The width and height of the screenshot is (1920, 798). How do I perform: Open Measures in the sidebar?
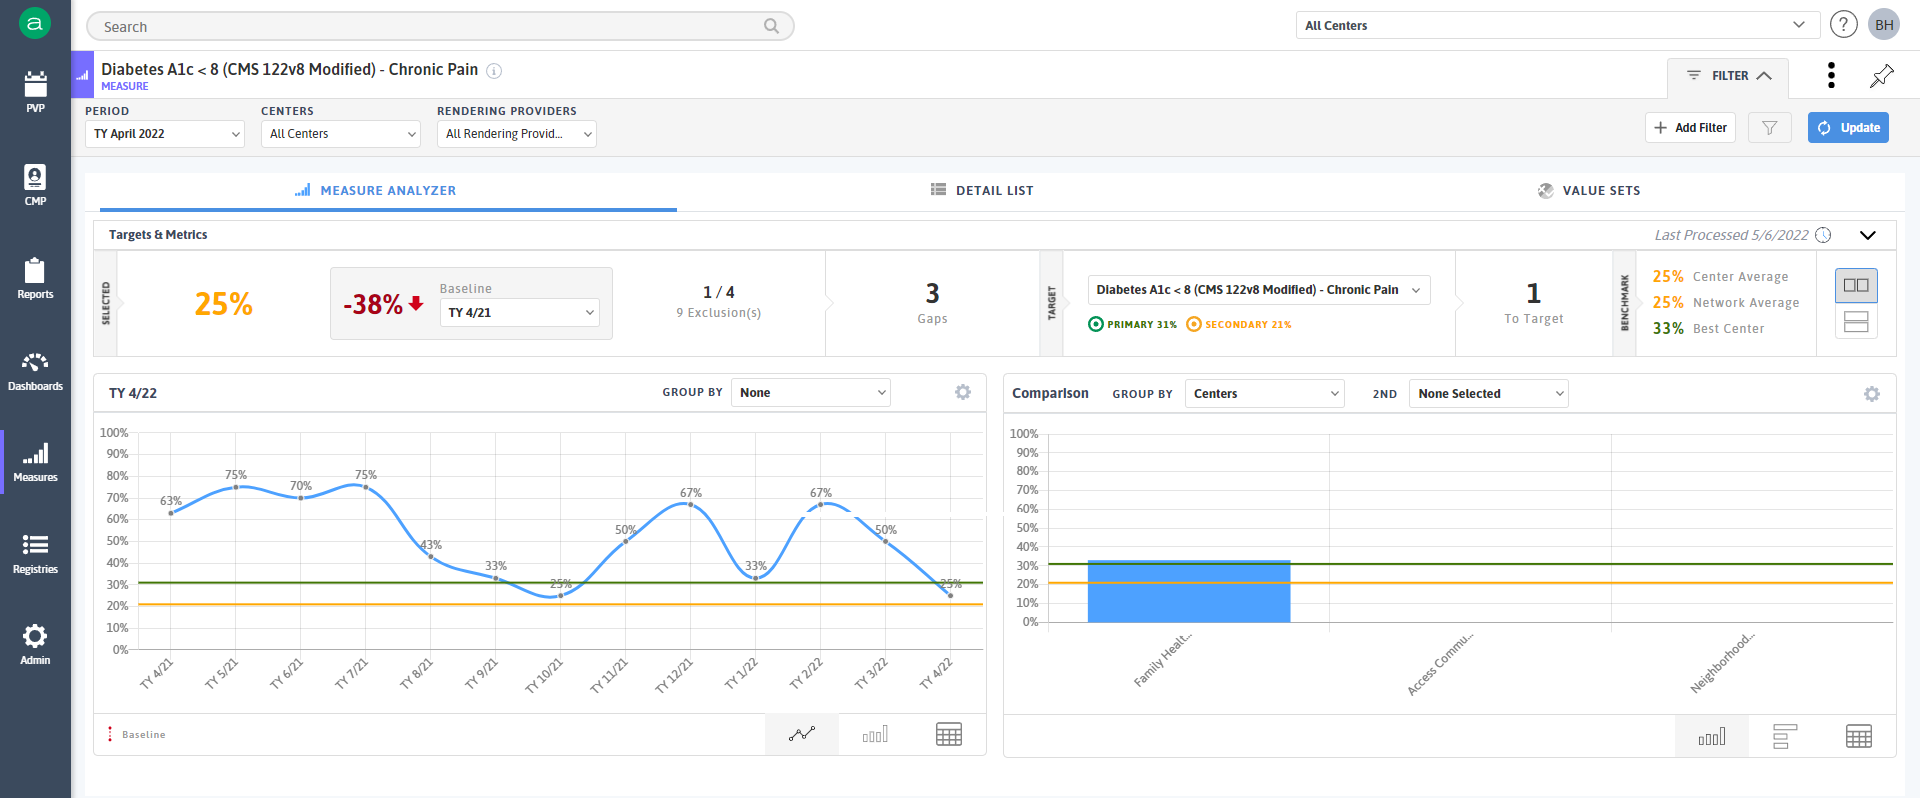(x=35, y=462)
